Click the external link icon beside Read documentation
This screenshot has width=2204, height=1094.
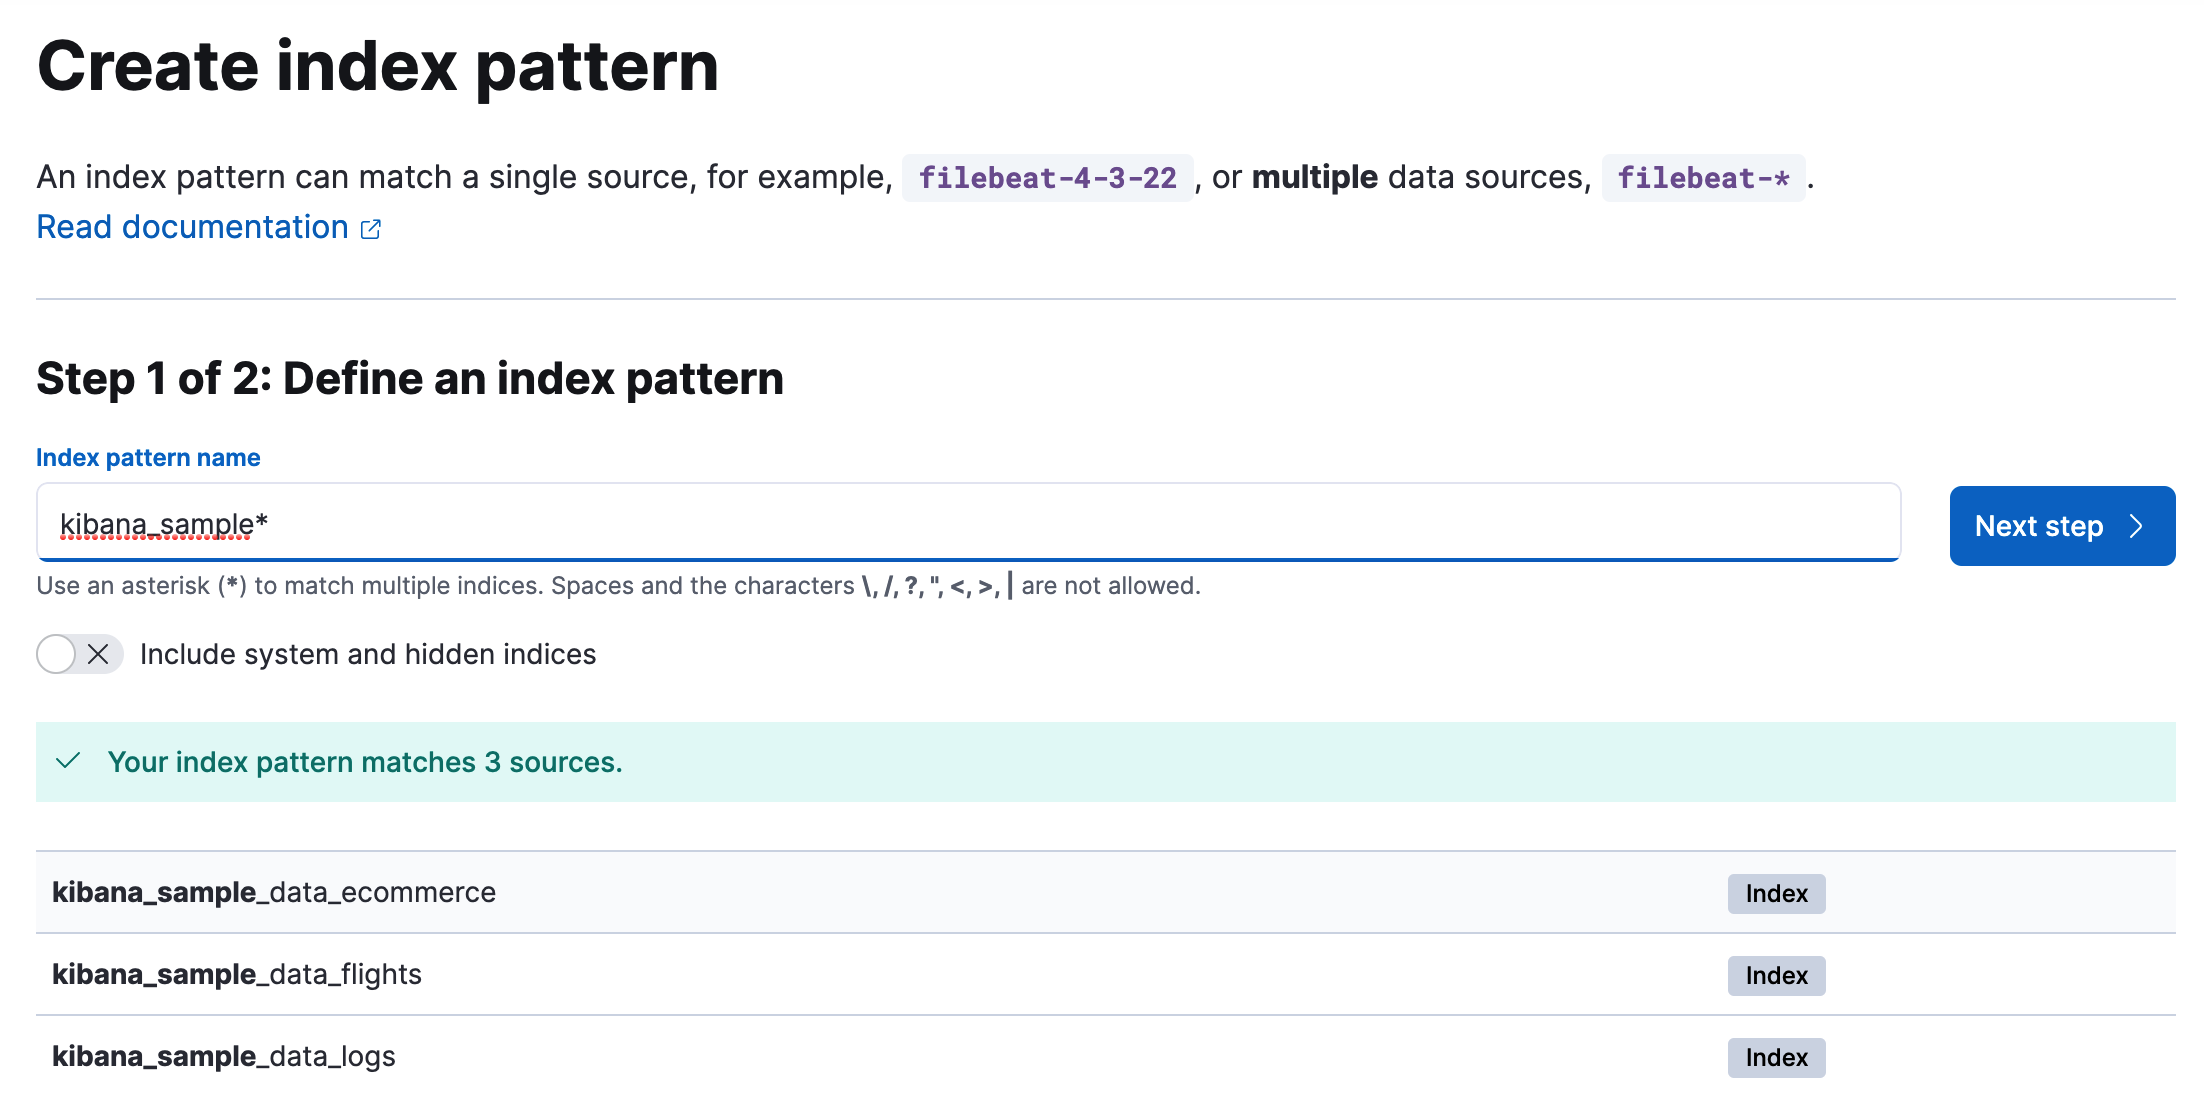(370, 228)
